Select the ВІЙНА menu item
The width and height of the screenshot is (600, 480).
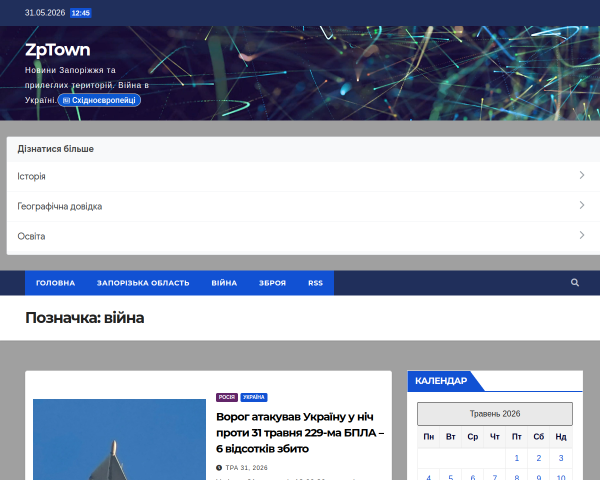click(224, 283)
